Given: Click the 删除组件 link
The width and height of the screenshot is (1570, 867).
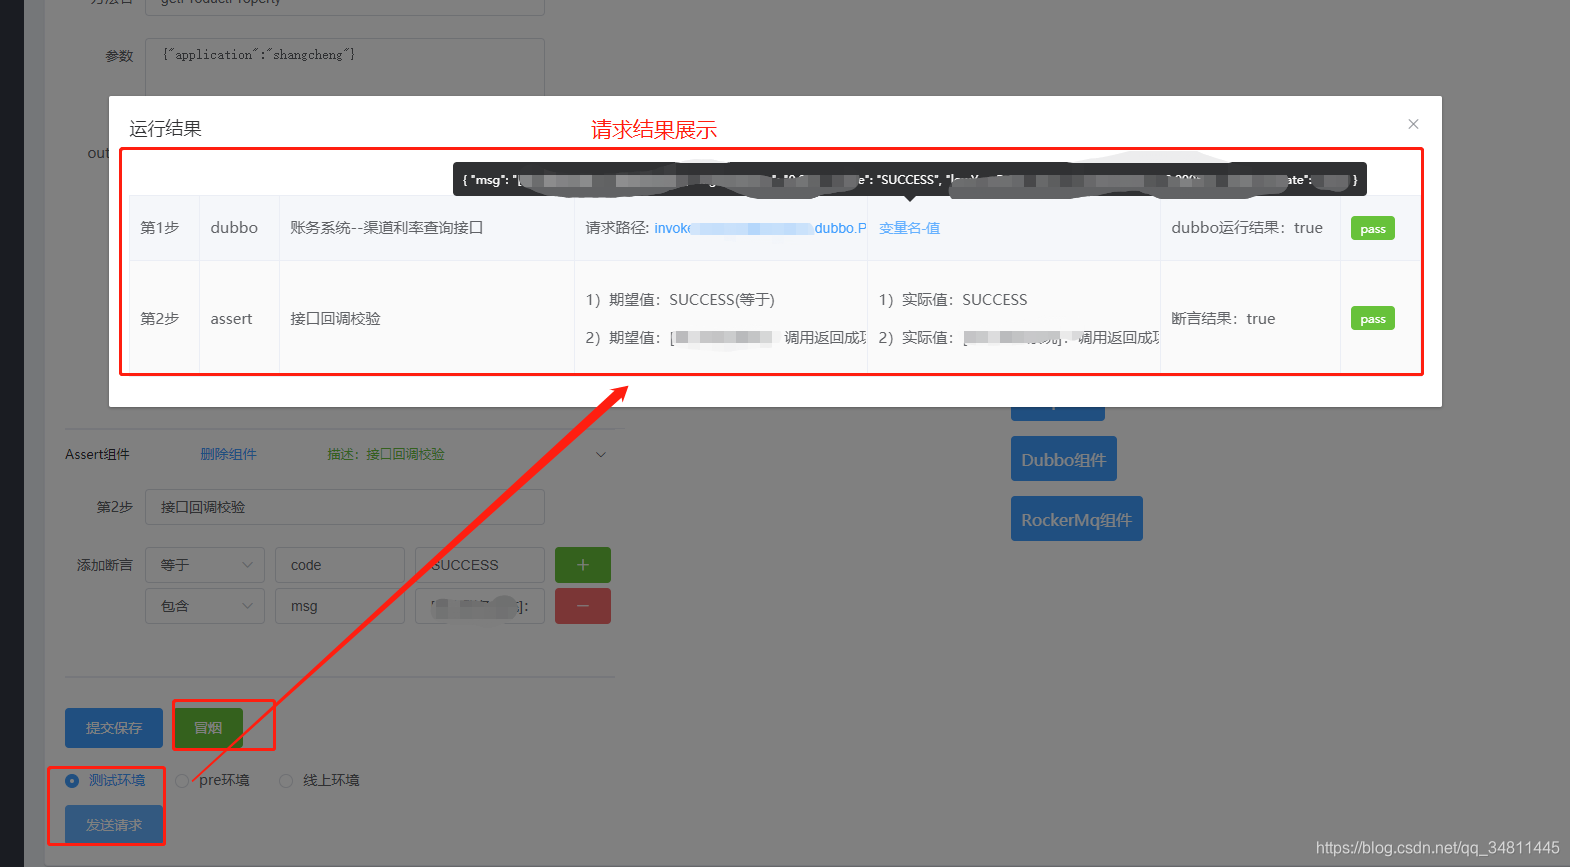Looking at the screenshot, I should (228, 454).
